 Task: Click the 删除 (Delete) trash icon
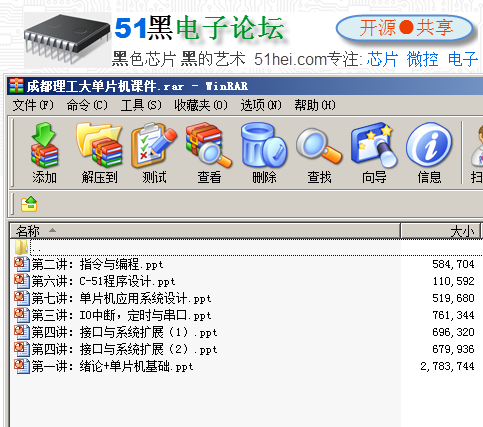point(264,153)
